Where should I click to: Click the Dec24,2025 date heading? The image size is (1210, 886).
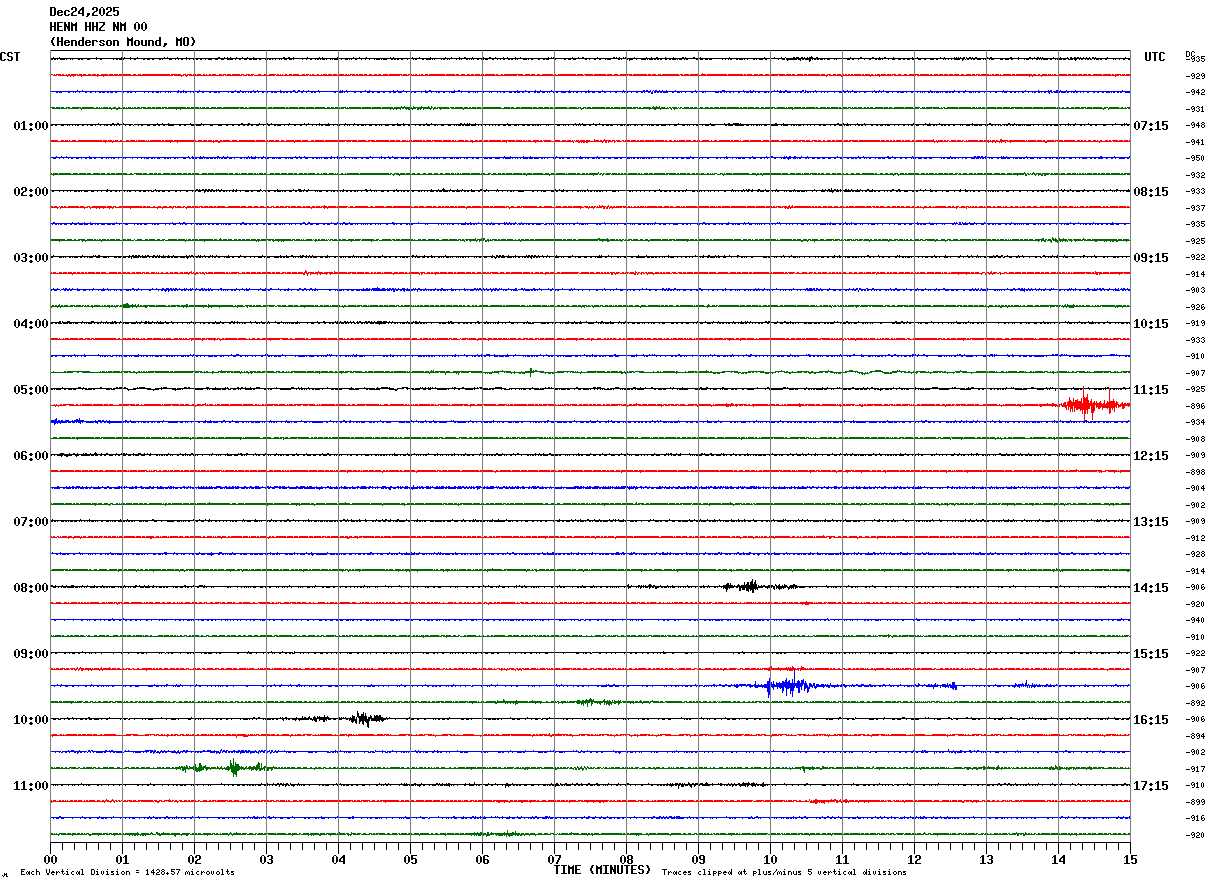pyautogui.click(x=84, y=12)
